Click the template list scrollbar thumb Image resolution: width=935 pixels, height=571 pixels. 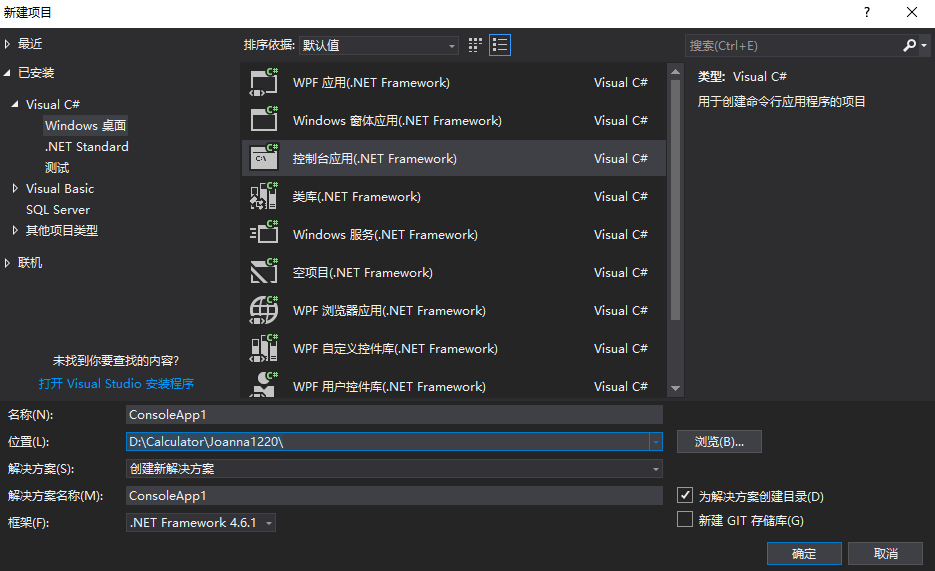[x=675, y=200]
